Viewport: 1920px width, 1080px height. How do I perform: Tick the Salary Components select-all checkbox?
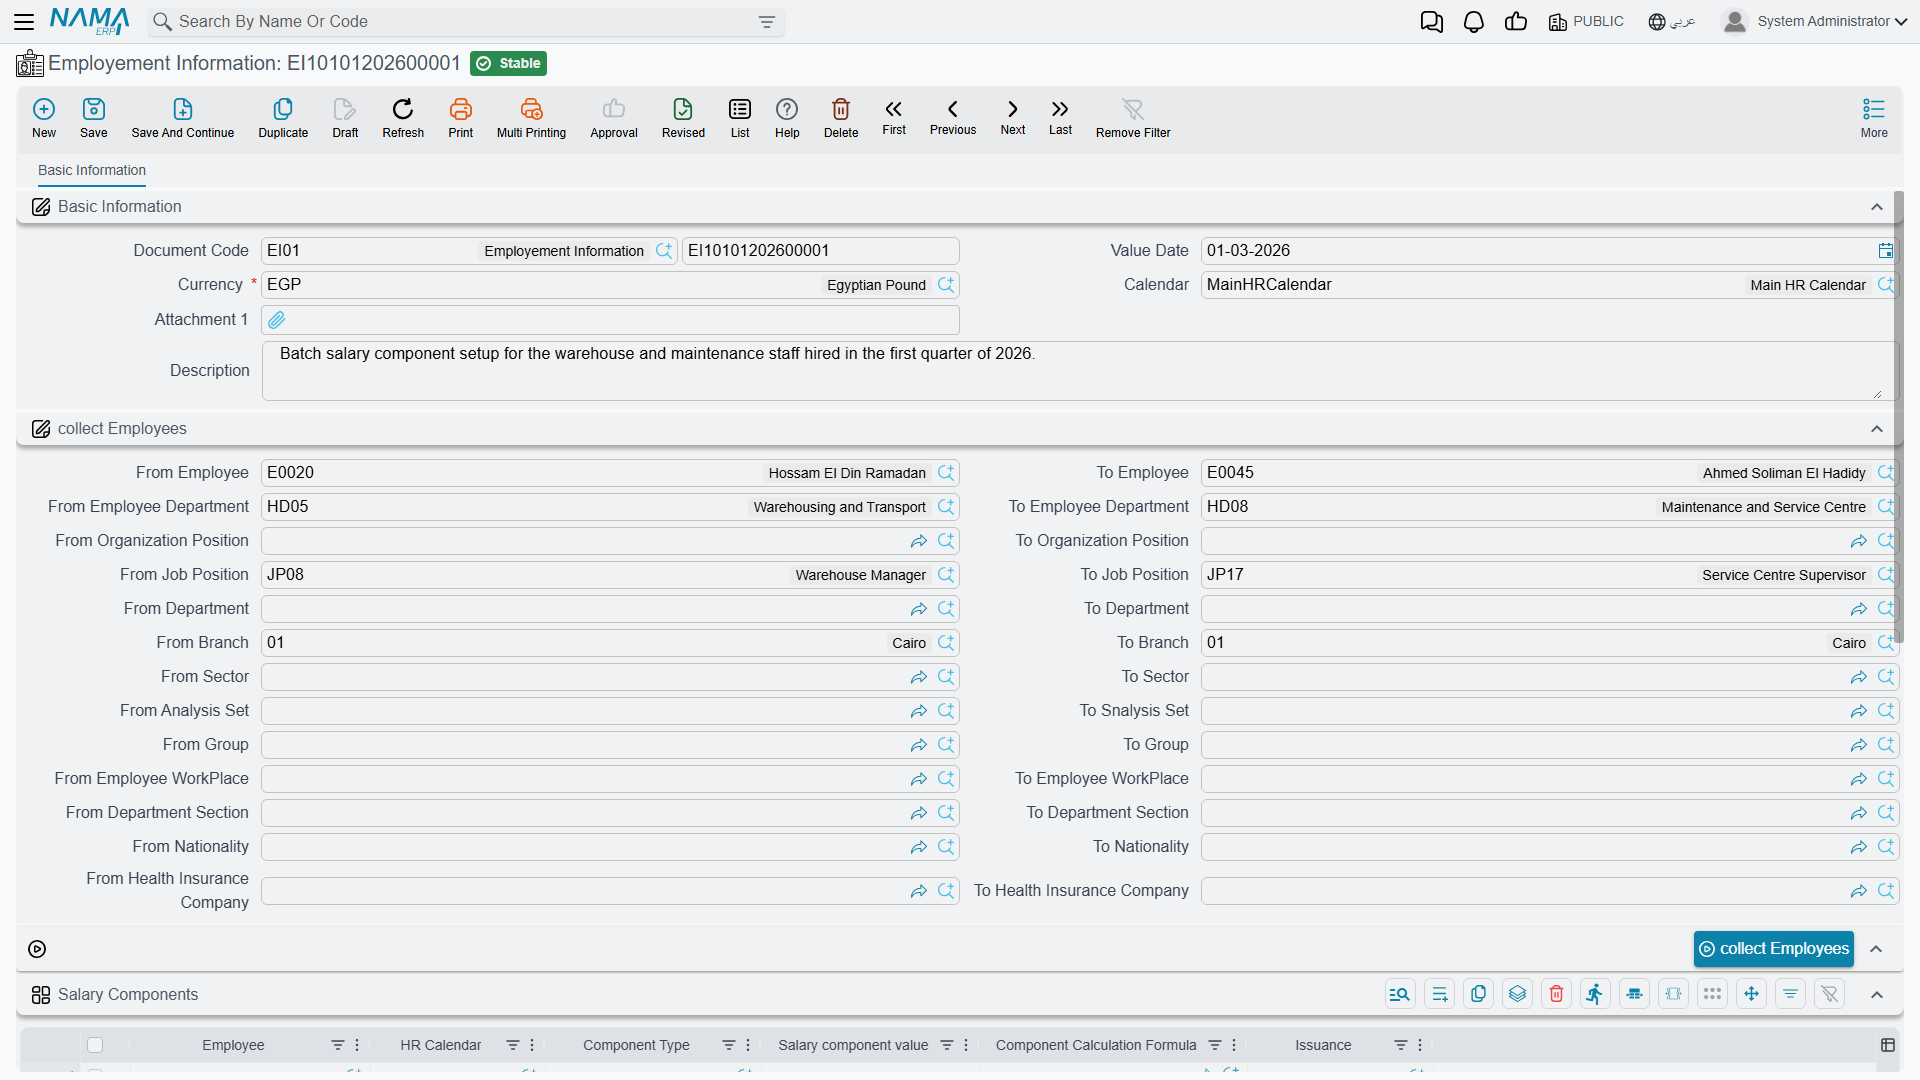coord(95,1045)
